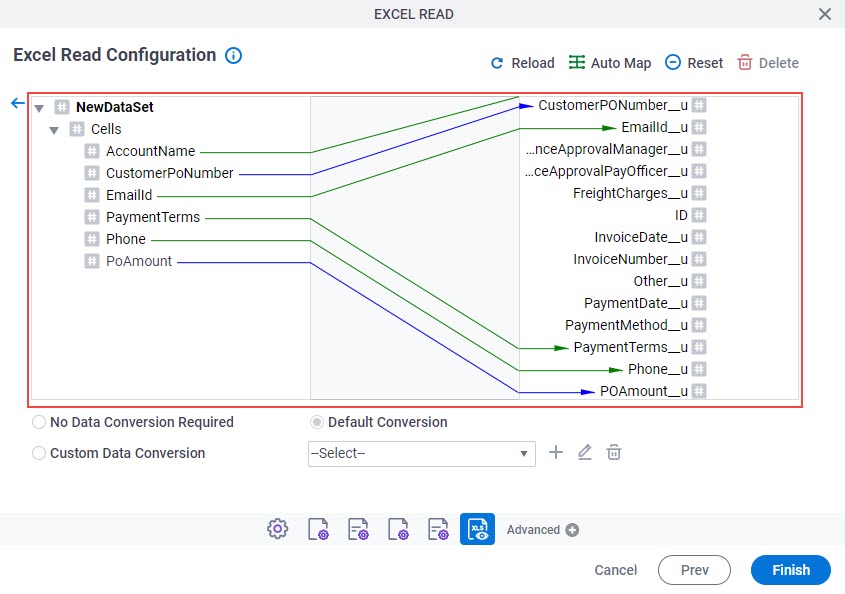The width and height of the screenshot is (845, 594).
Task: Click the CustomerPoNumber field icon
Action: 92,173
